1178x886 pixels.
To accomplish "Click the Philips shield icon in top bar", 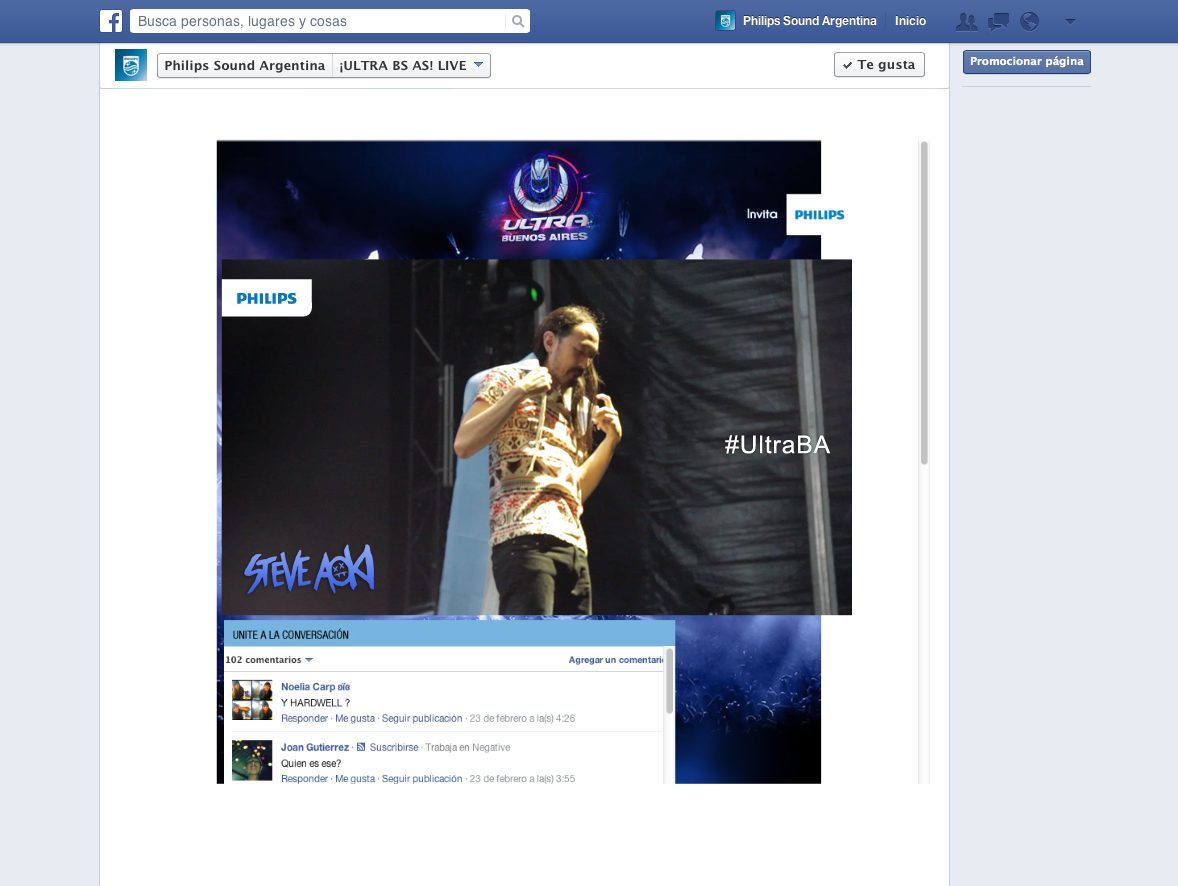I will [x=725, y=21].
